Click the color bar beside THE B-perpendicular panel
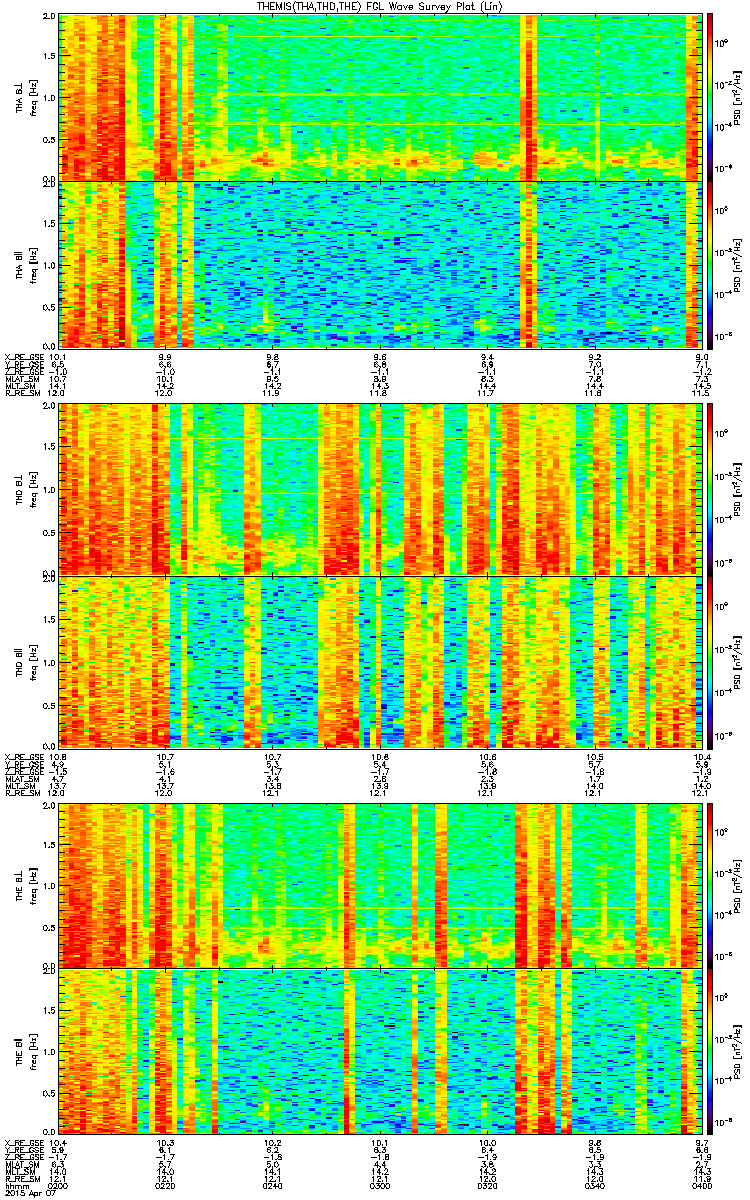The image size is (750, 1200). tap(710, 884)
